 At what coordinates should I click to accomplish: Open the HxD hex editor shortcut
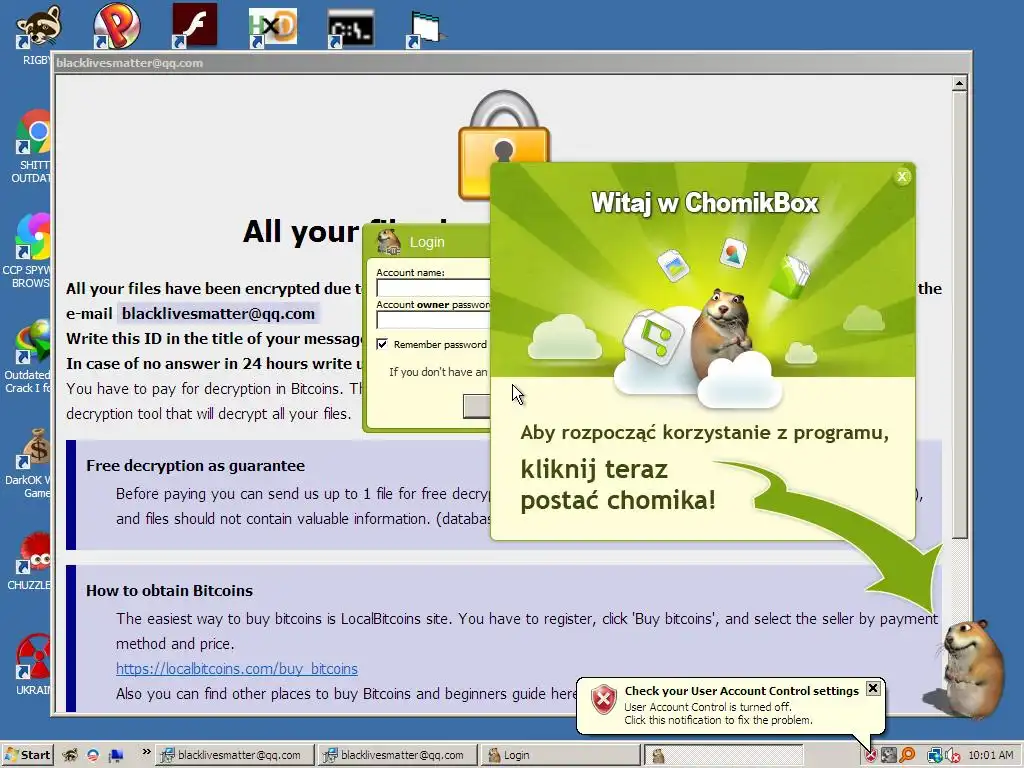(x=272, y=27)
